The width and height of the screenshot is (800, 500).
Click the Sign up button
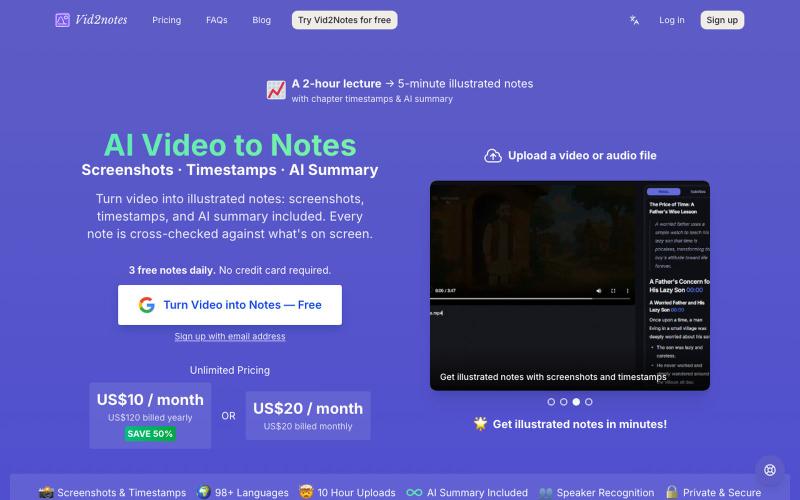[722, 20]
